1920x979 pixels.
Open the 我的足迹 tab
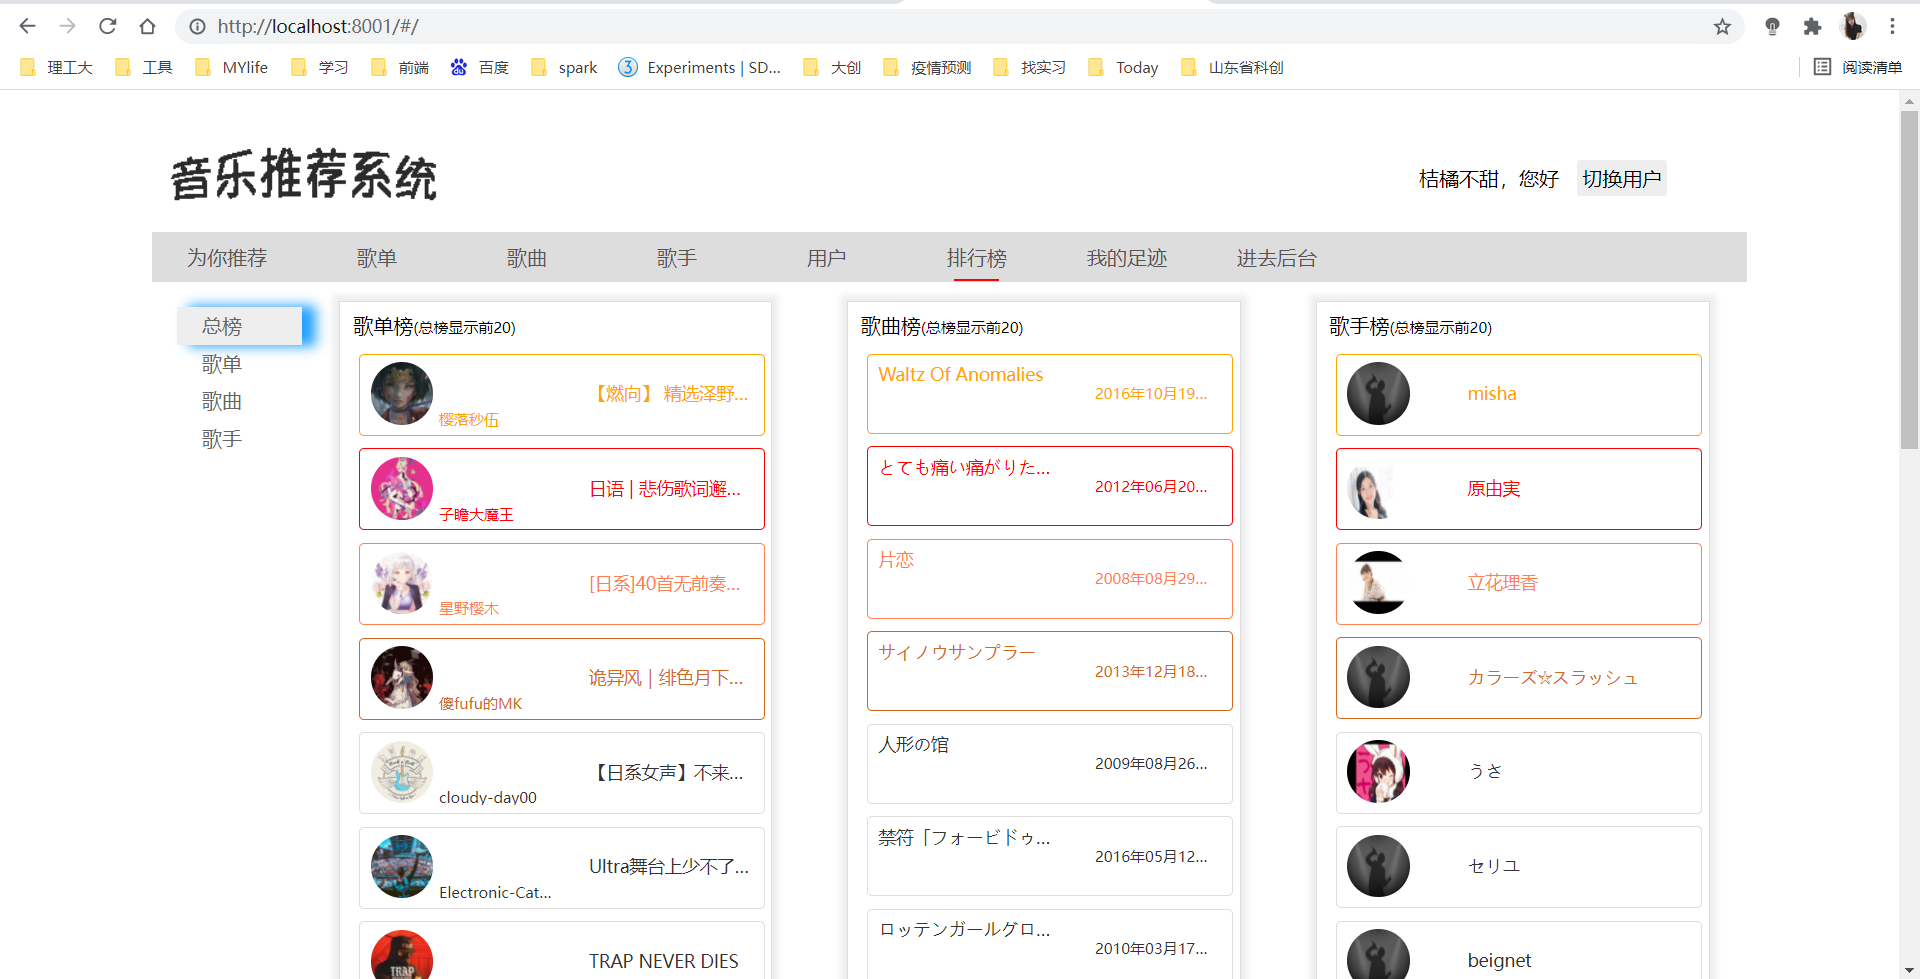coord(1127,258)
